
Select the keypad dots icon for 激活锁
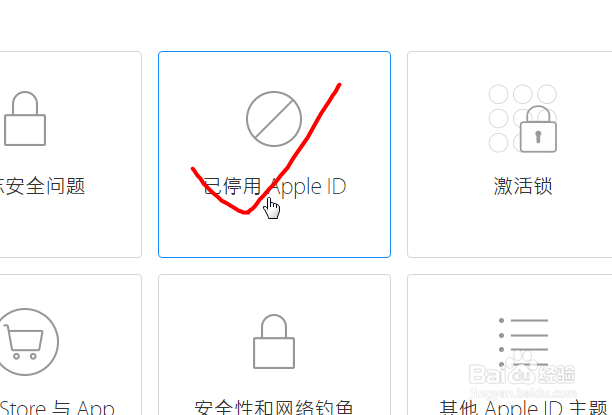pyautogui.click(x=523, y=118)
